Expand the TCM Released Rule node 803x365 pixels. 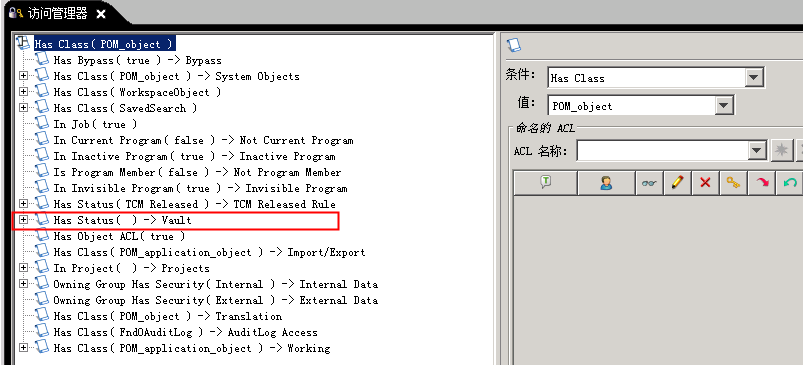(23, 204)
